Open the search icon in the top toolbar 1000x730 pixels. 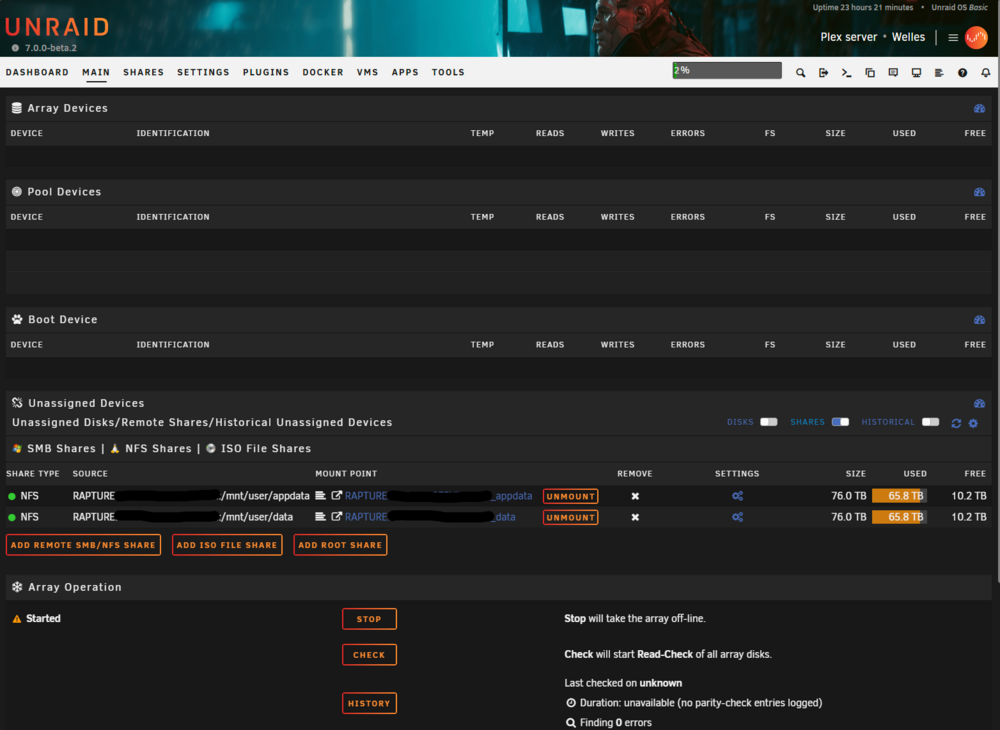[x=800, y=73]
